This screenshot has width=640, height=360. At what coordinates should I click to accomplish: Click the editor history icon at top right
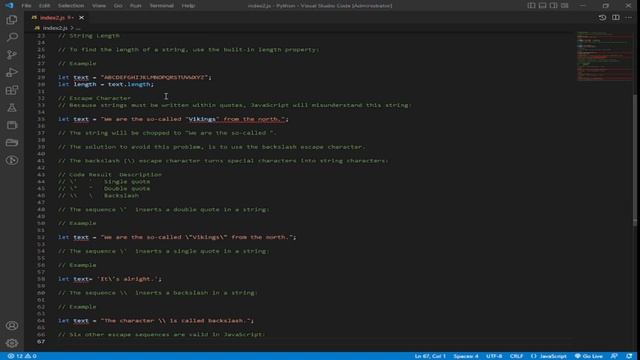602,18
